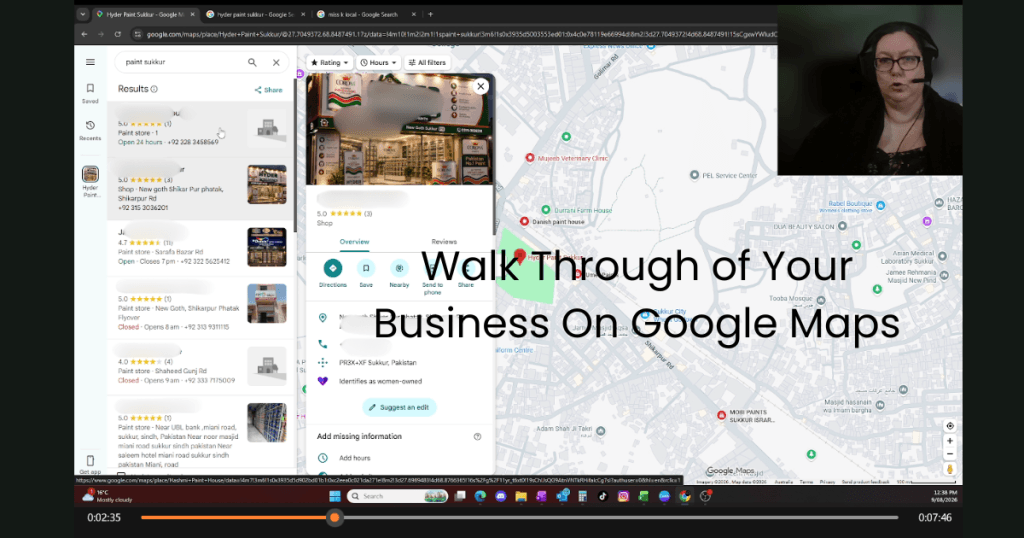Open Windows Start menu on taskbar
1024x538 pixels.
point(334,496)
